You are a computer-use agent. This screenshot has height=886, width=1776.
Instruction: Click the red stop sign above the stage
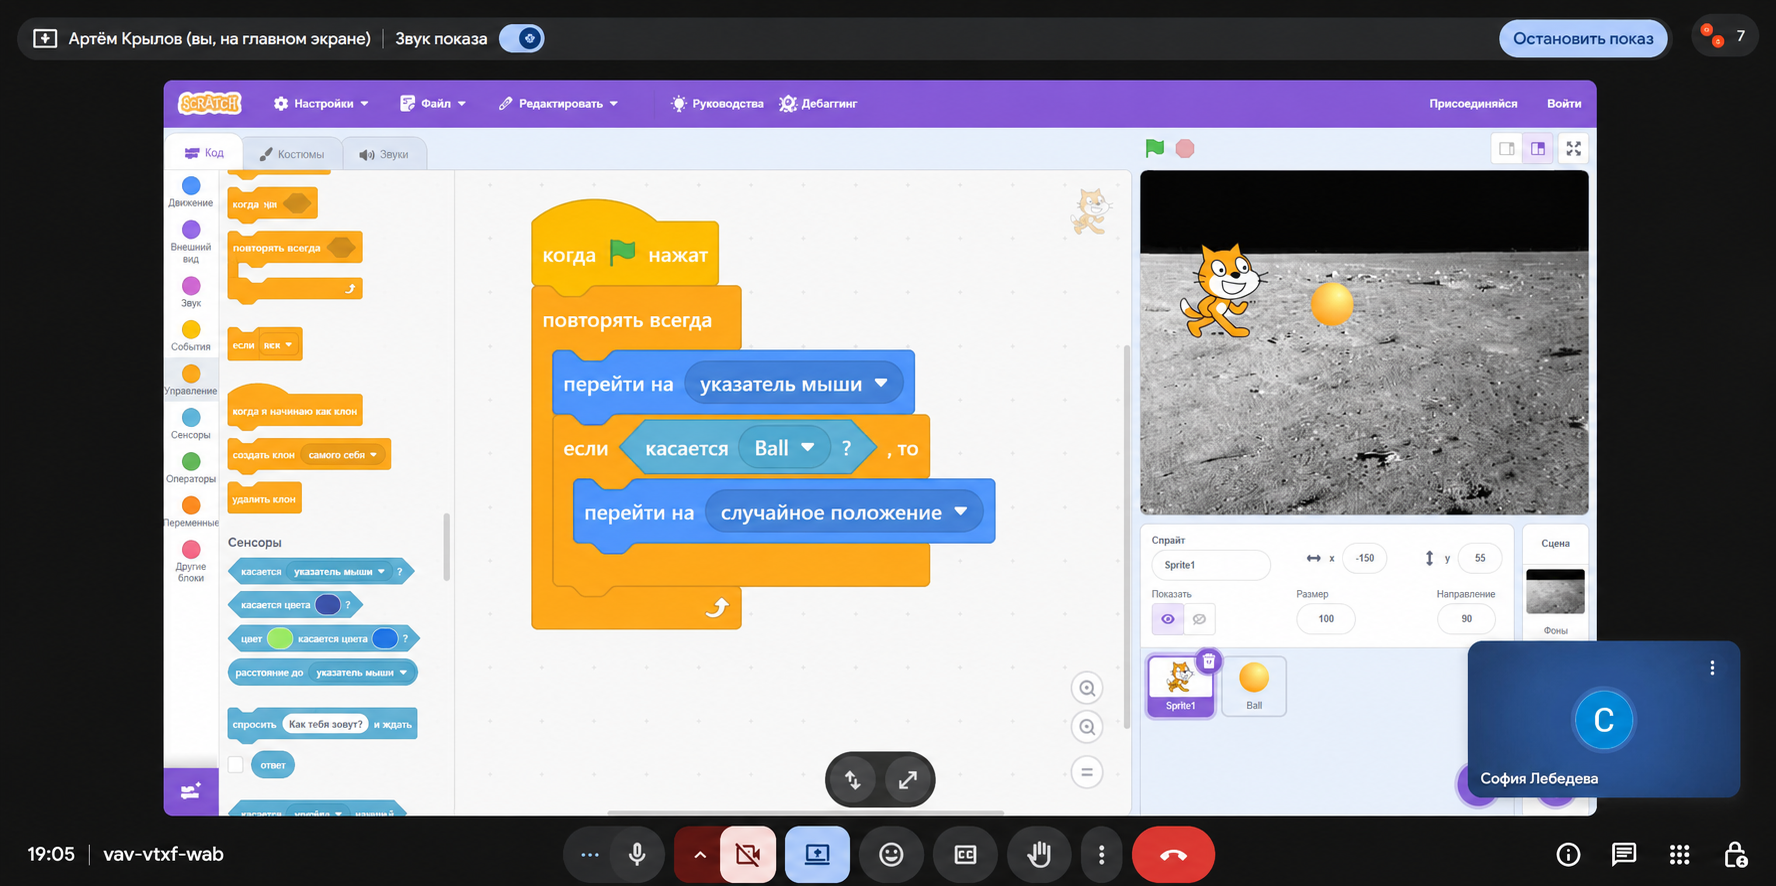[1185, 148]
